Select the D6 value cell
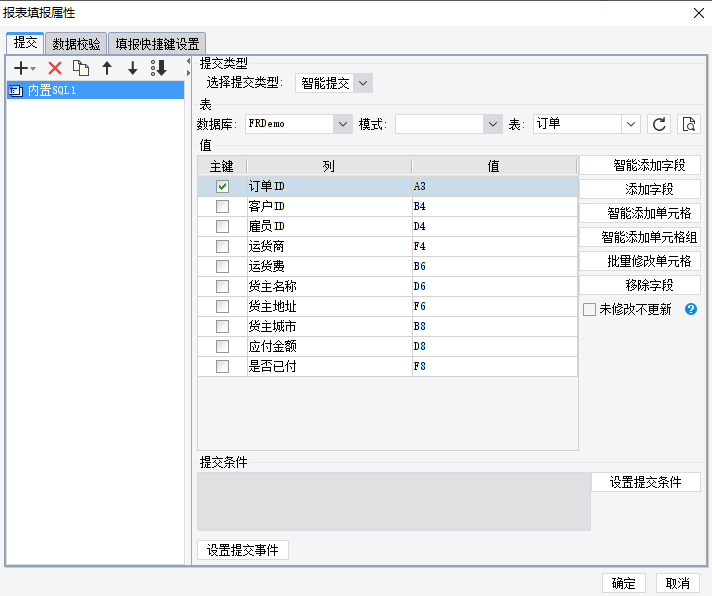 click(x=494, y=286)
